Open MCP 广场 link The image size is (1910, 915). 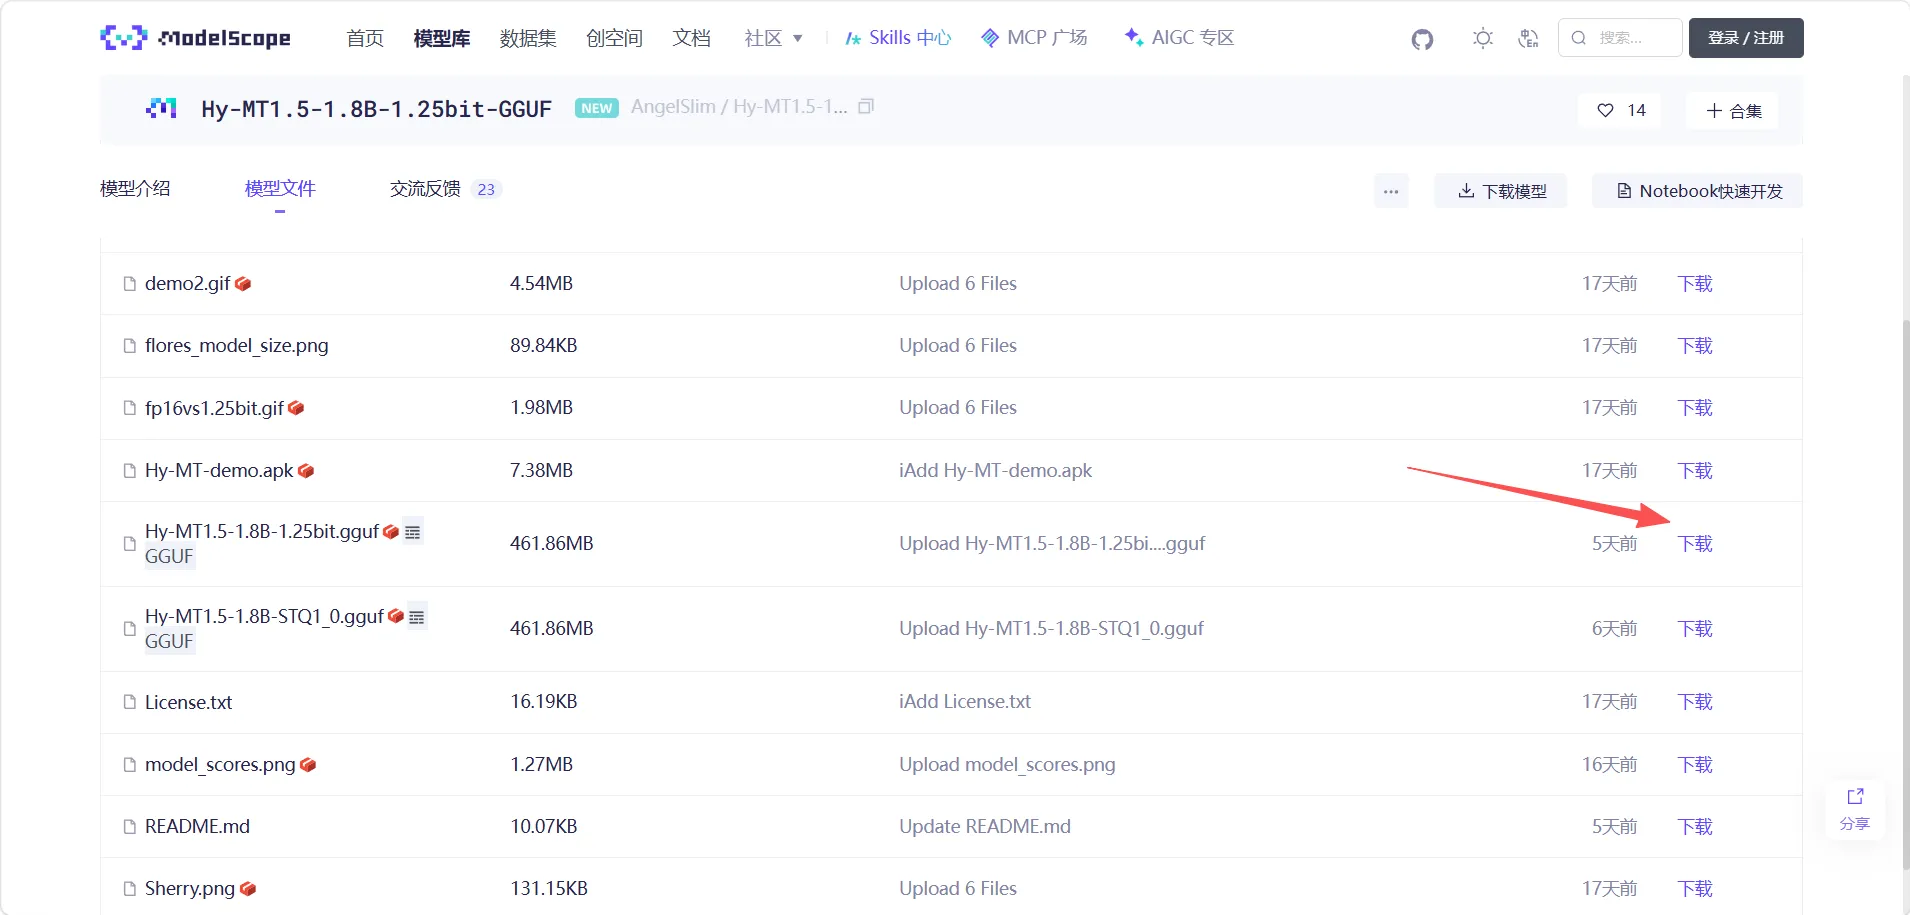click(x=1034, y=38)
